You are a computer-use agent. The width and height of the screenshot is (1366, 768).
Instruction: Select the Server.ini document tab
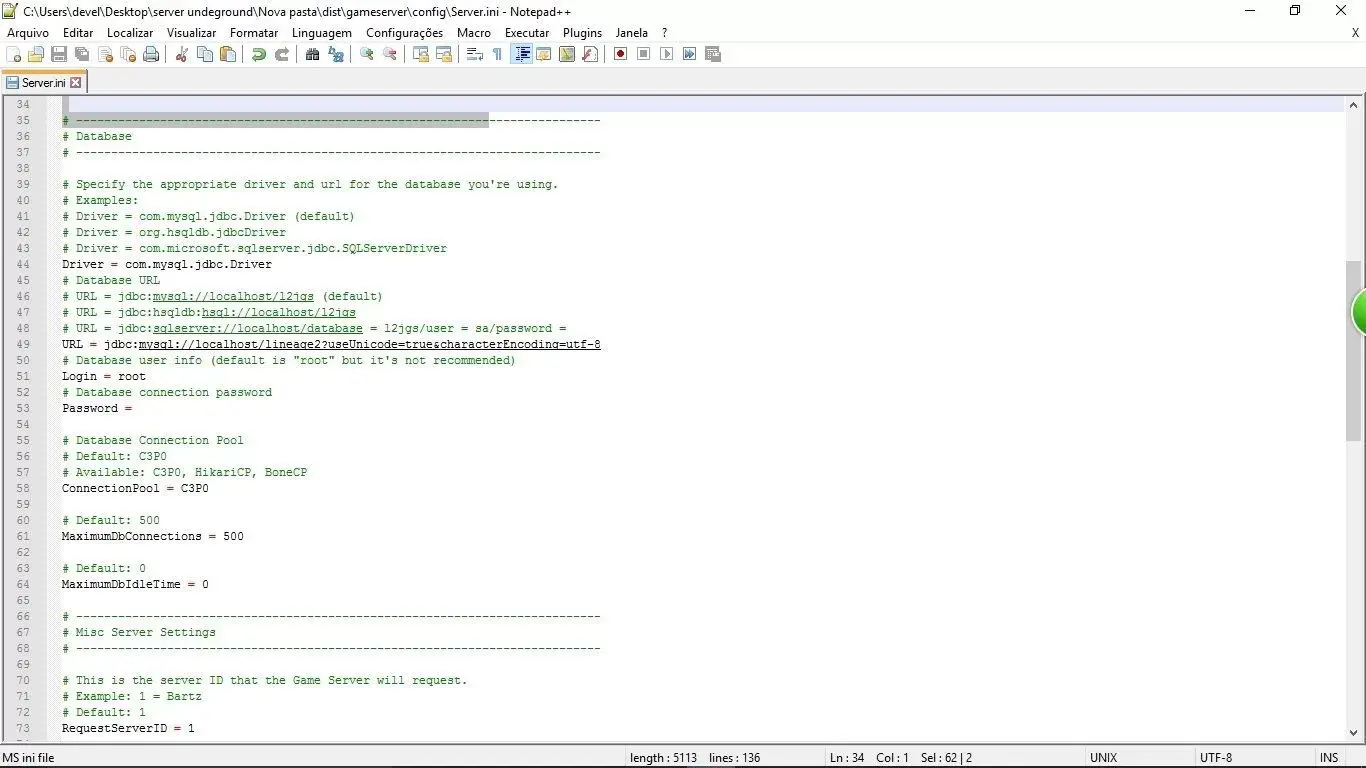click(44, 83)
